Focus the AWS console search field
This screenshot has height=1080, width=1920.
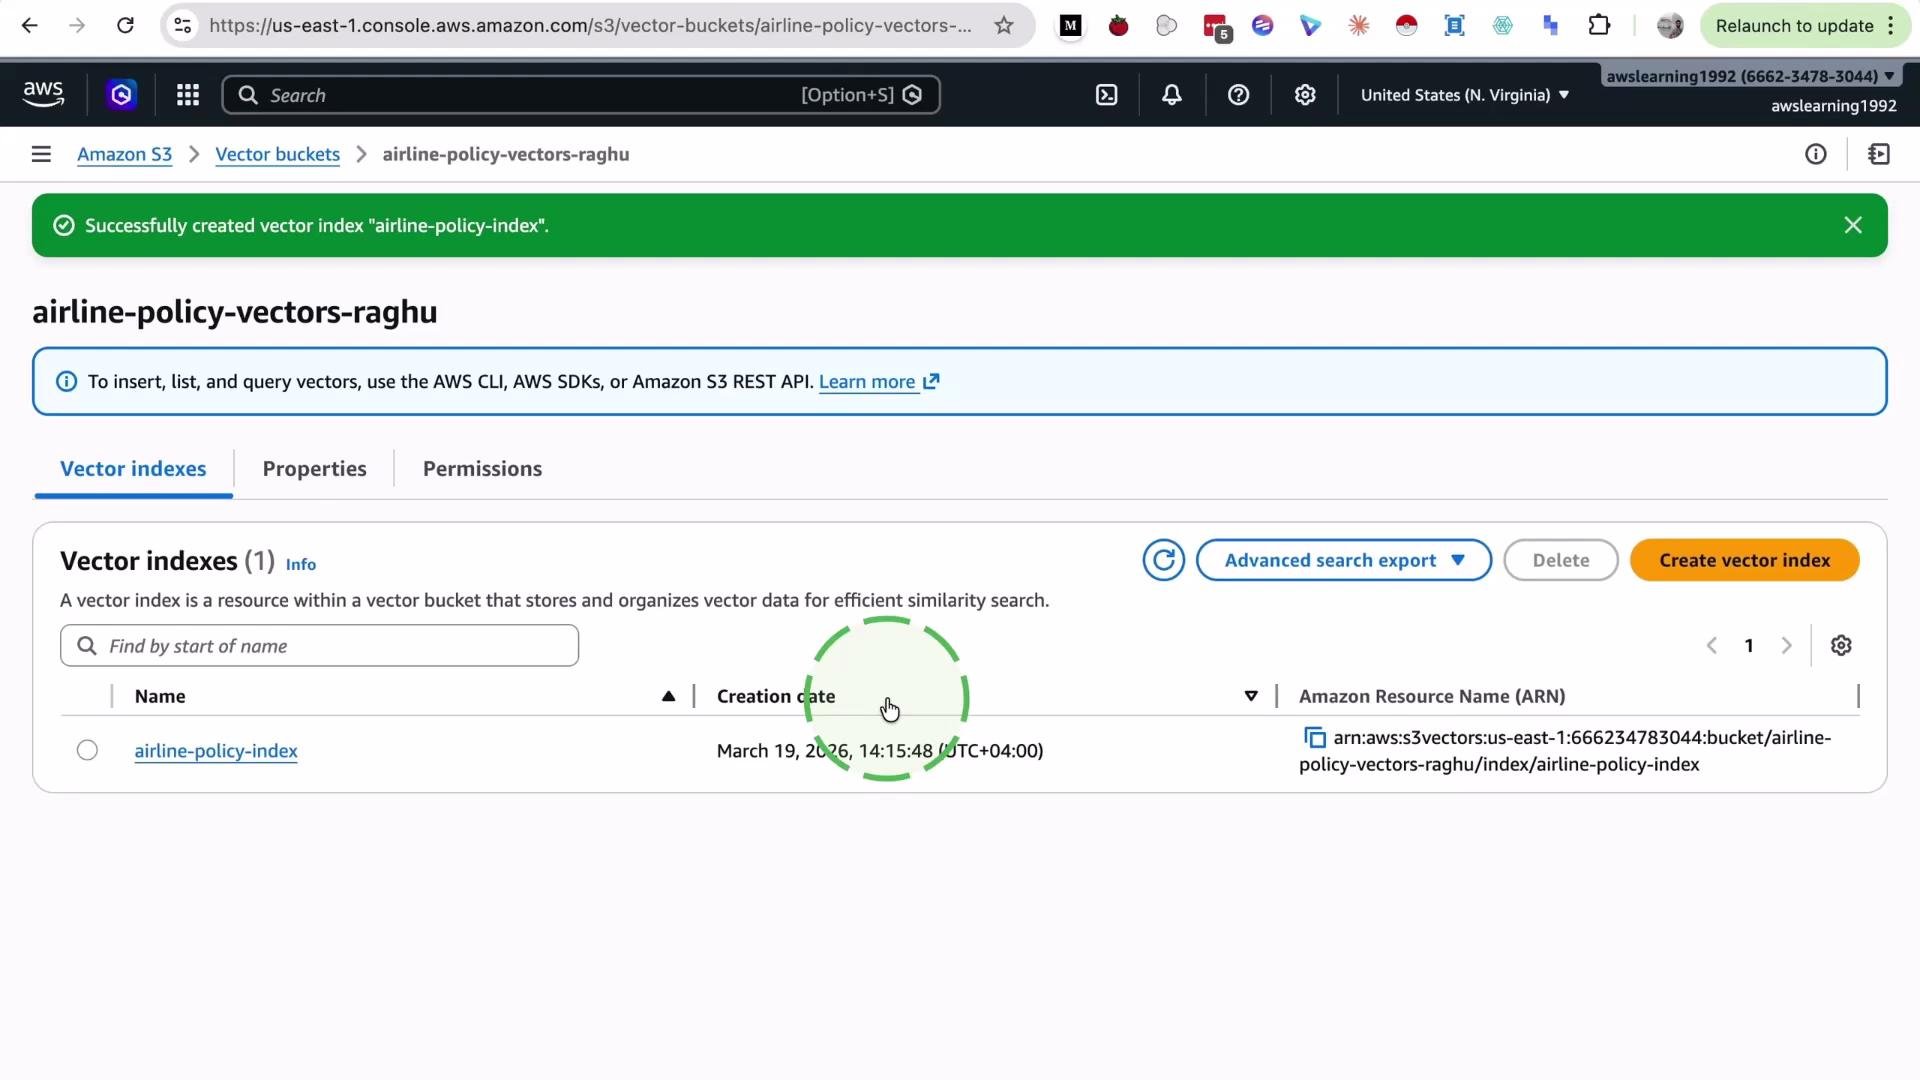coord(580,95)
